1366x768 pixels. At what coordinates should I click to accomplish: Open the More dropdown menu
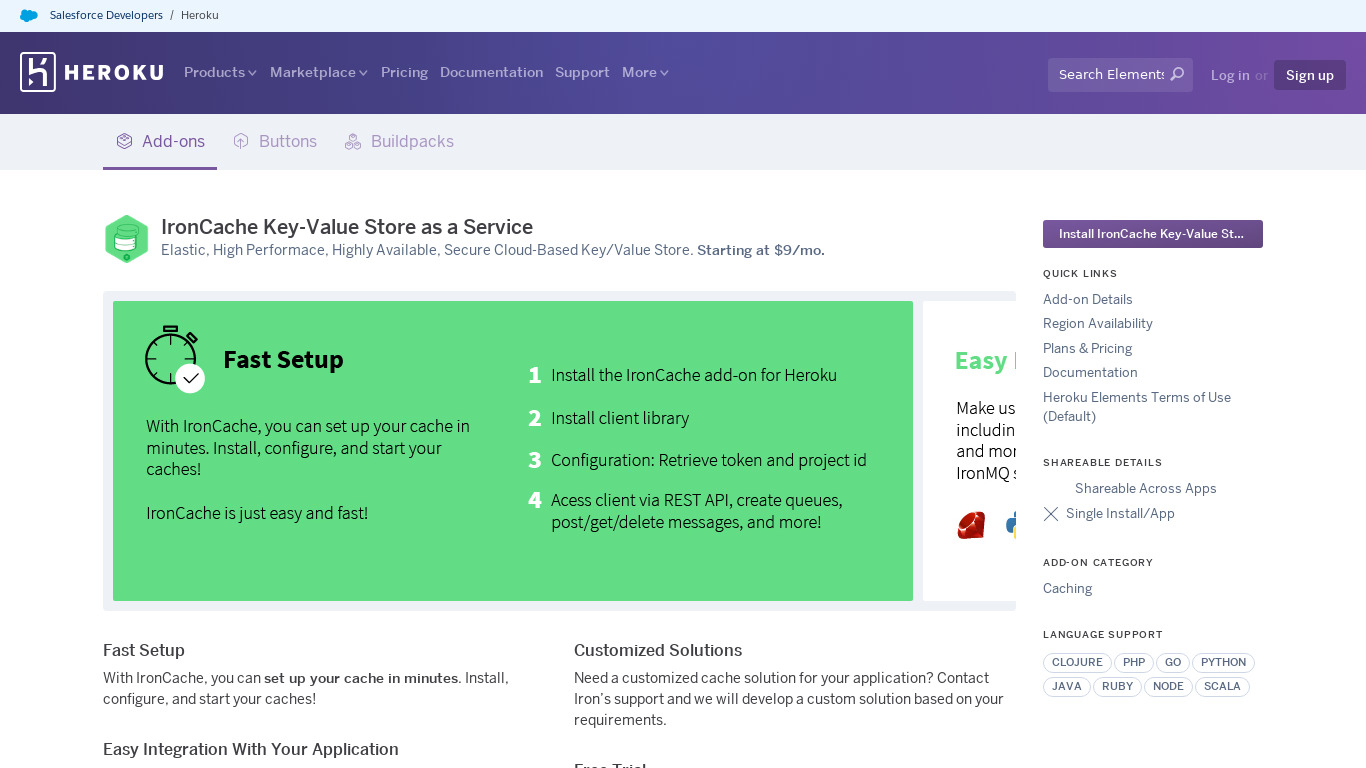point(645,72)
